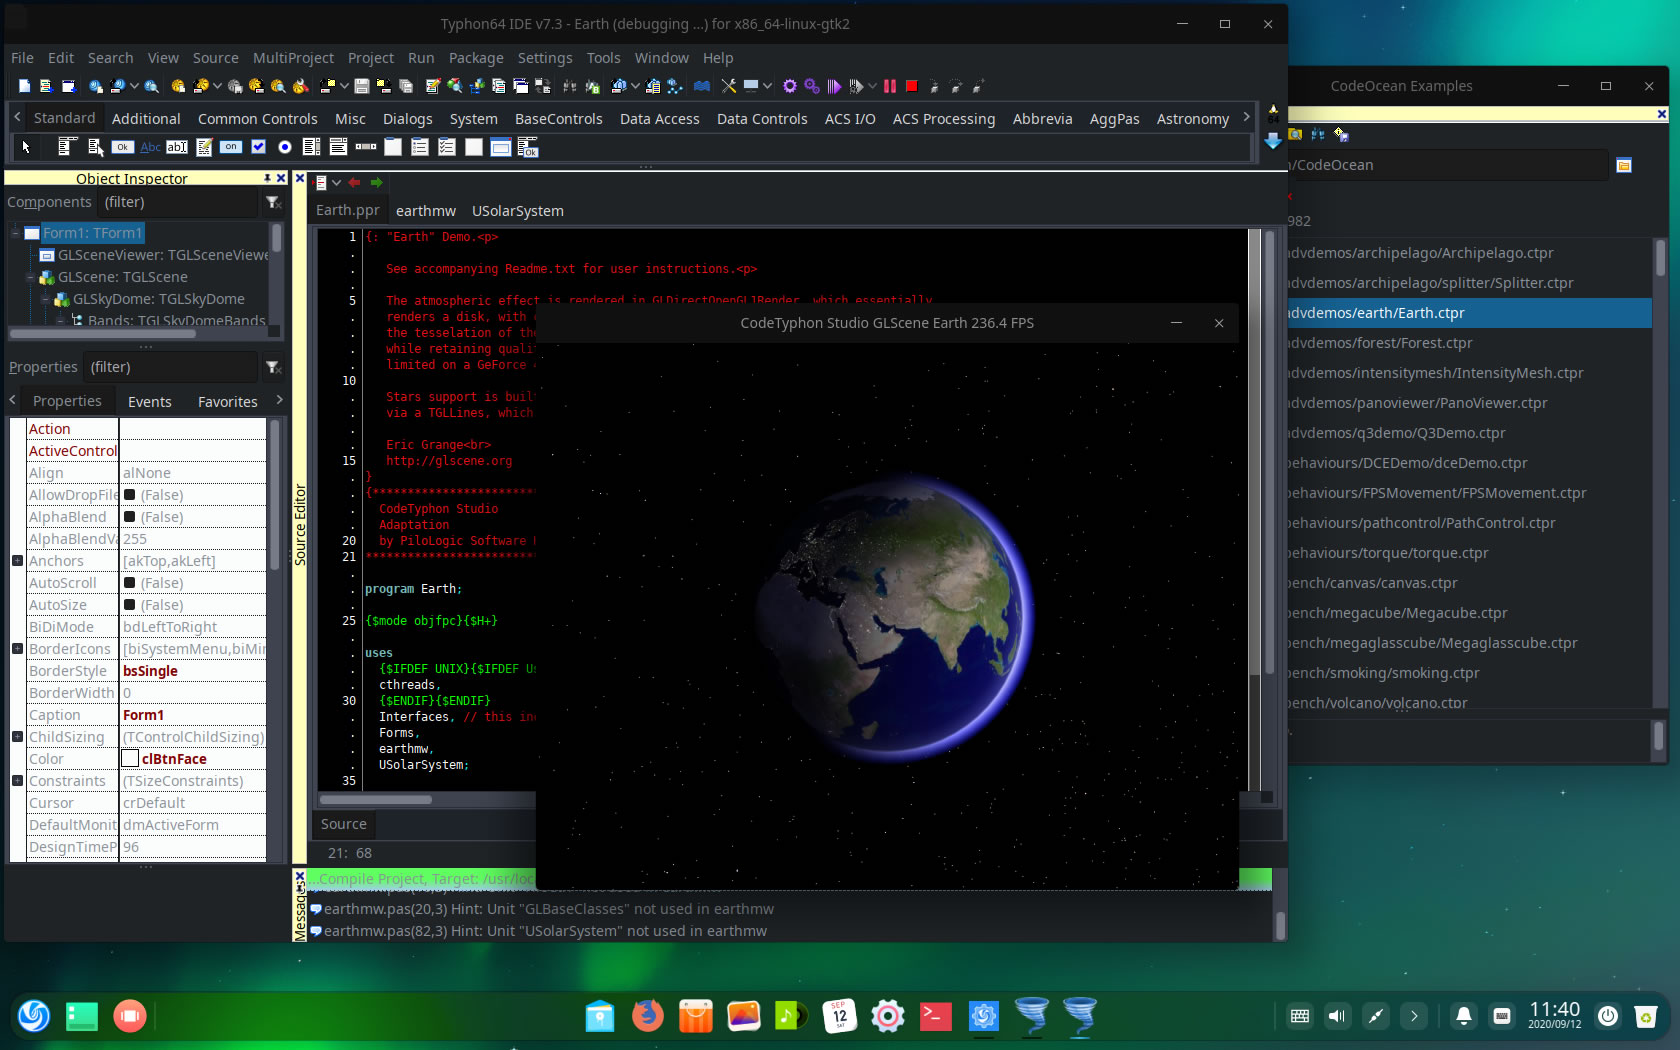
Task: Pick the TEdit abI component icon
Action: [x=177, y=147]
